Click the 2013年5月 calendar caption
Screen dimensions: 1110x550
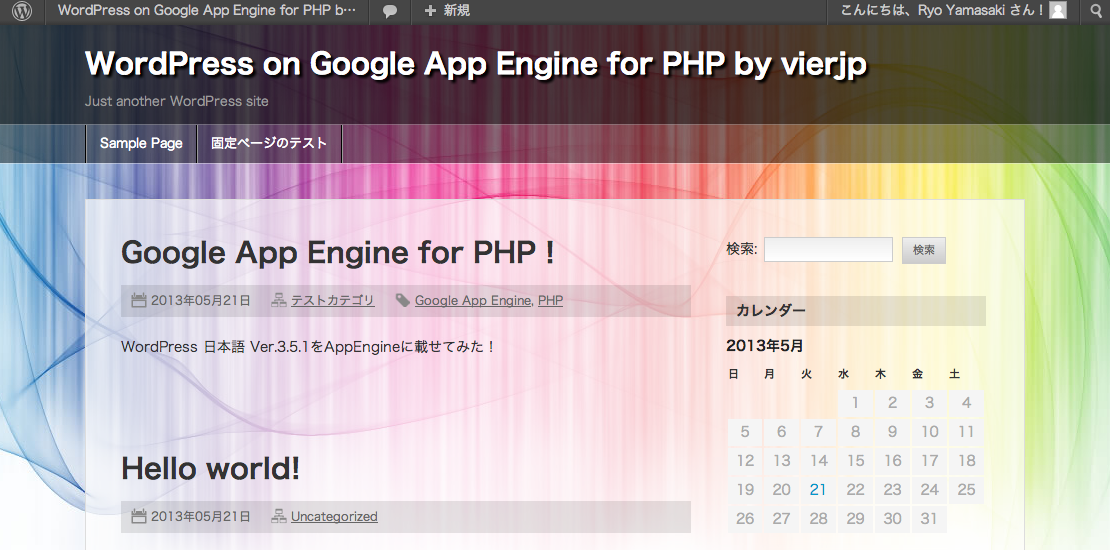point(765,346)
